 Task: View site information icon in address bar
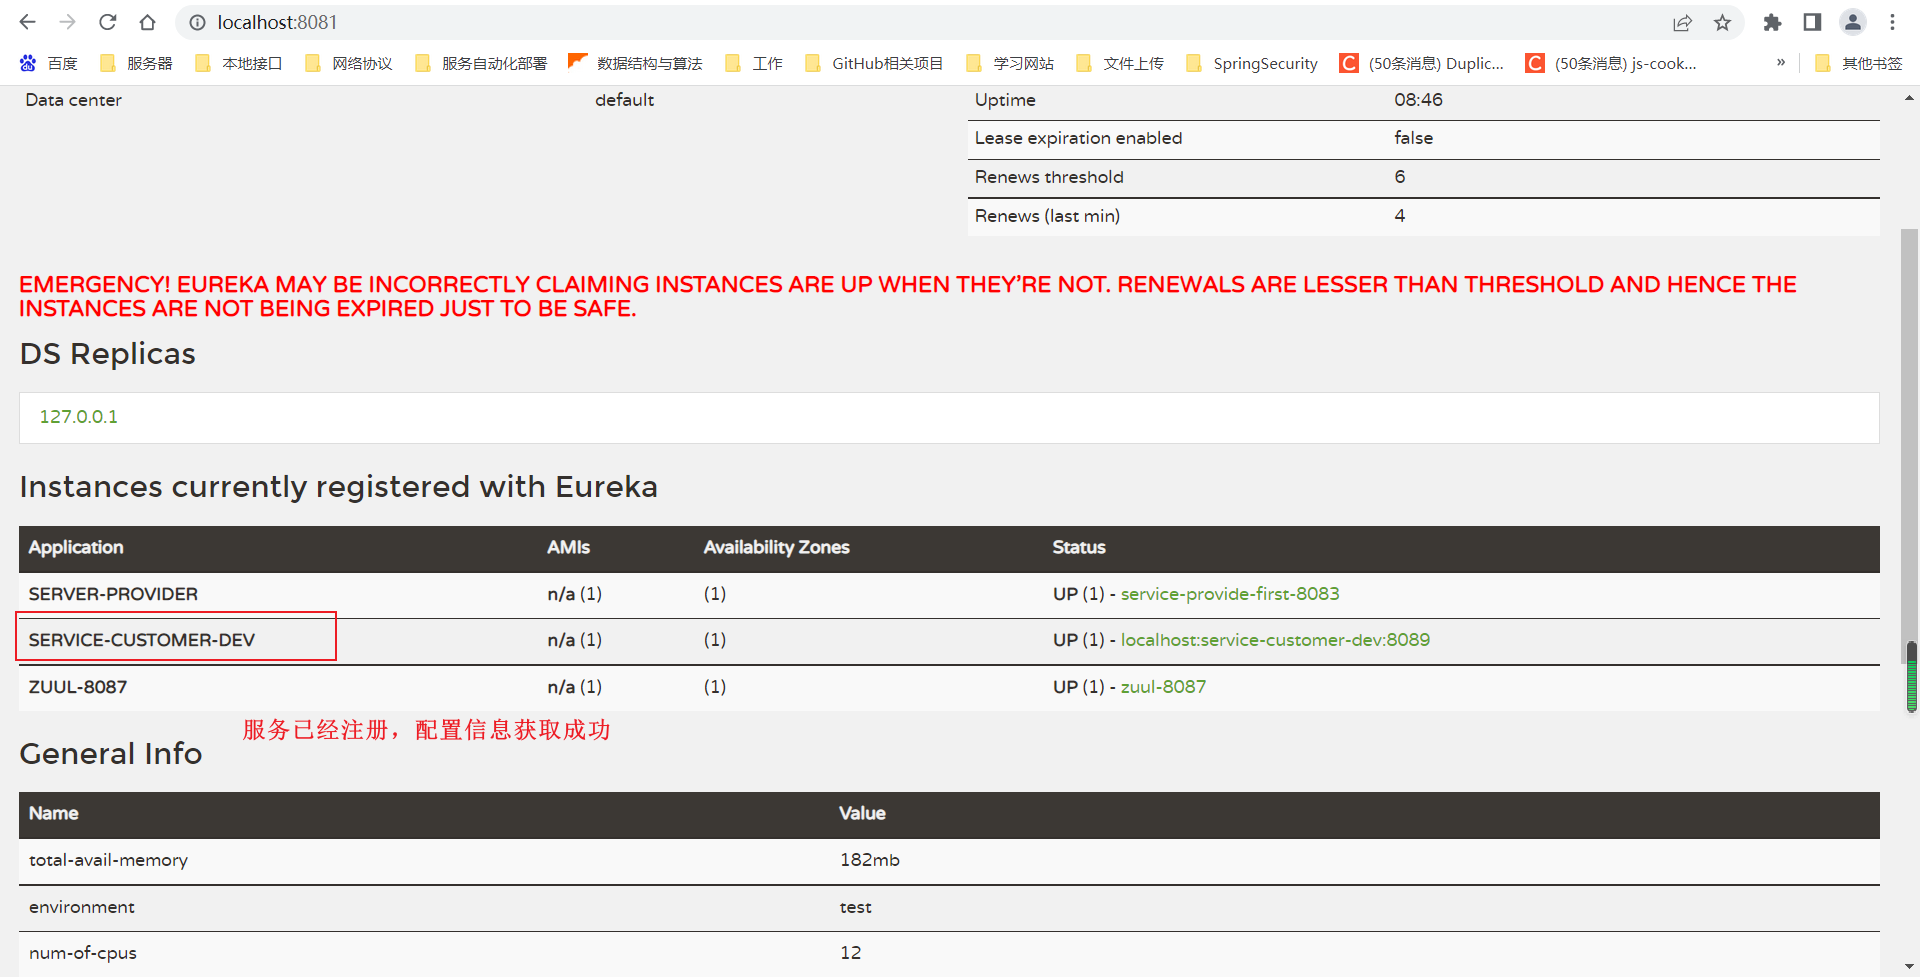pos(198,22)
